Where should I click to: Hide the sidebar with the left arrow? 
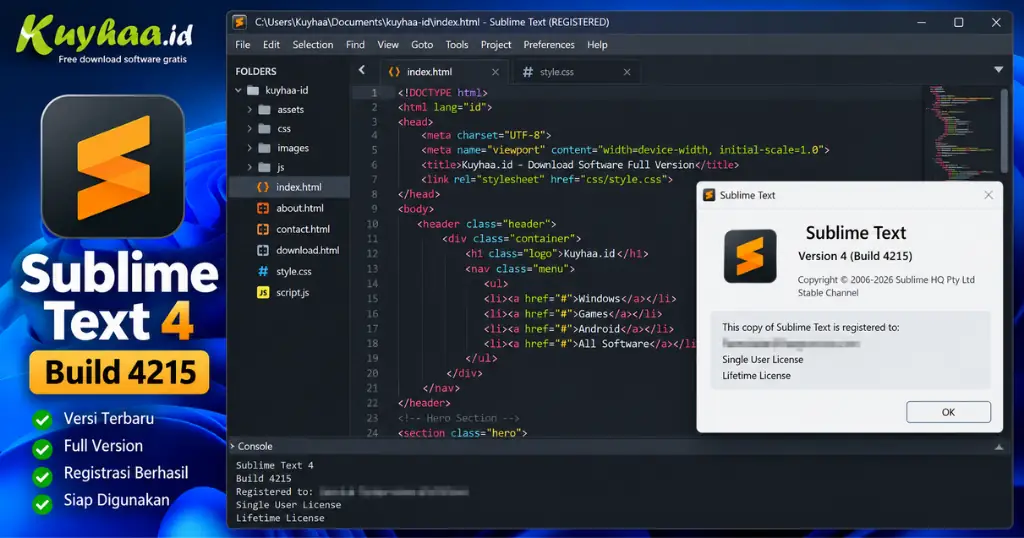(x=362, y=70)
